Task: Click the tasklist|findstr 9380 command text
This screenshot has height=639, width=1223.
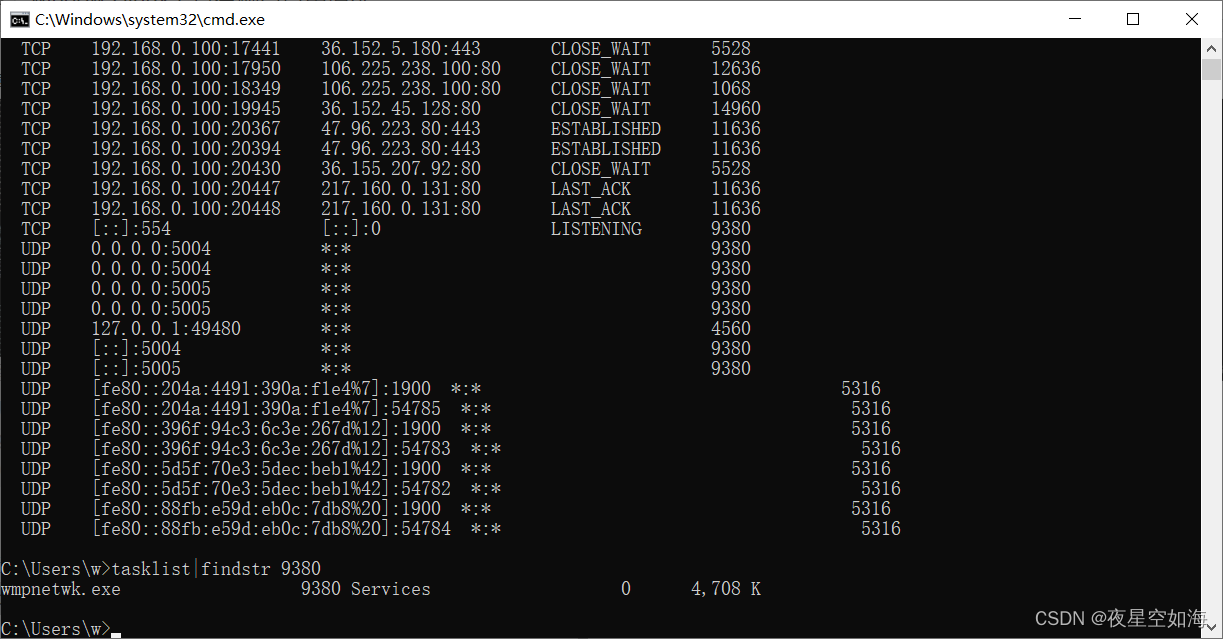Action: click(216, 569)
